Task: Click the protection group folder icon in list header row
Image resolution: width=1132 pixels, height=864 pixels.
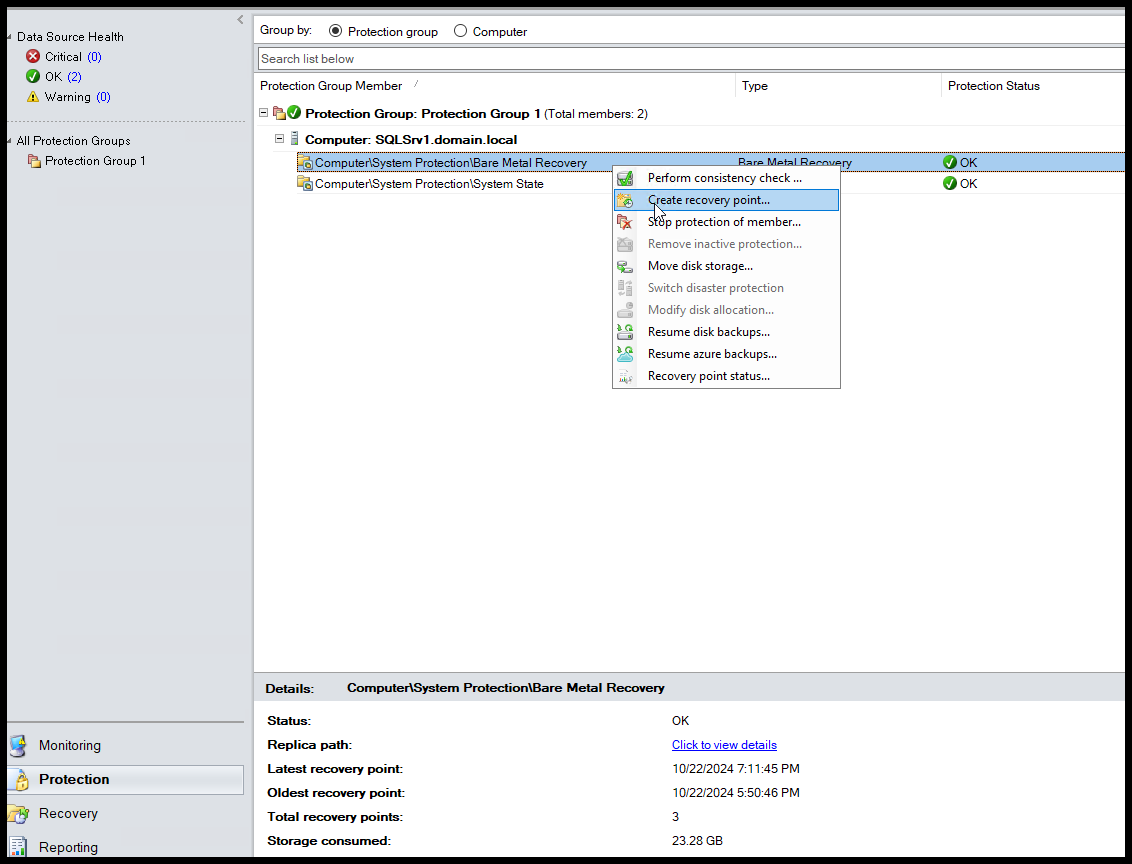Action: (279, 113)
